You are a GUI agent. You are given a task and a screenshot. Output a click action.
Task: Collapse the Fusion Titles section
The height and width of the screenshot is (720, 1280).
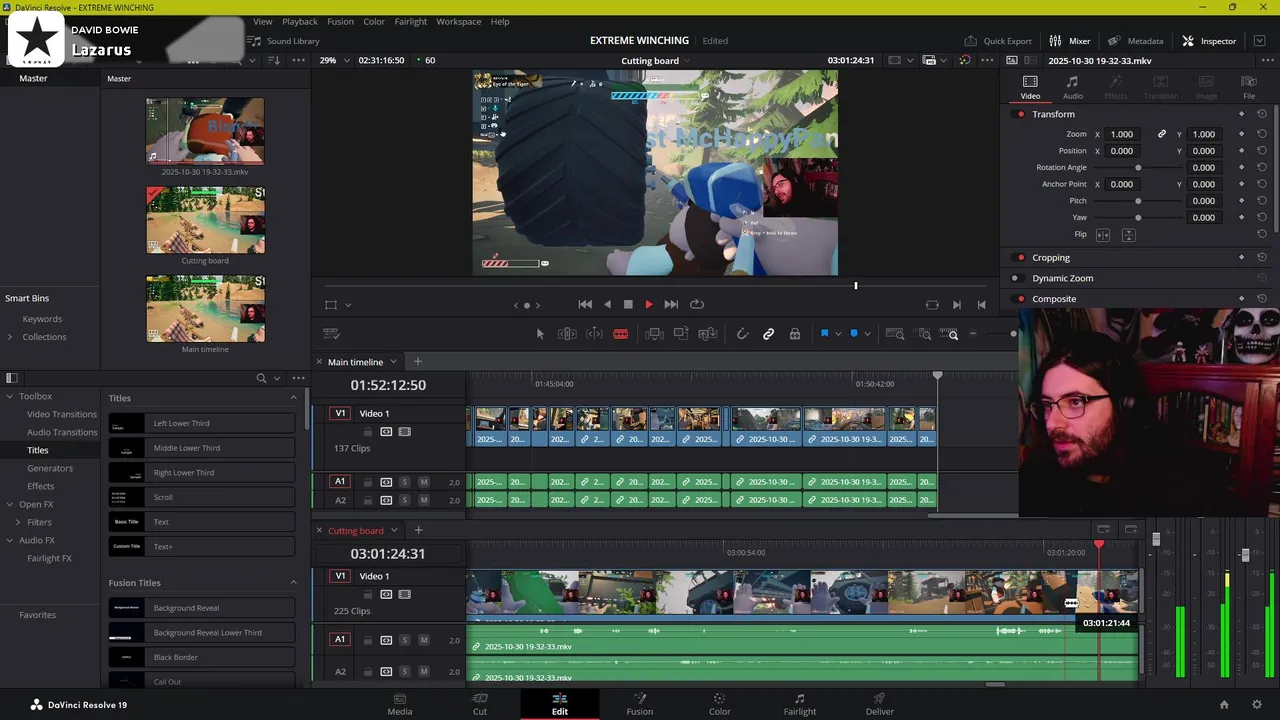pos(293,583)
